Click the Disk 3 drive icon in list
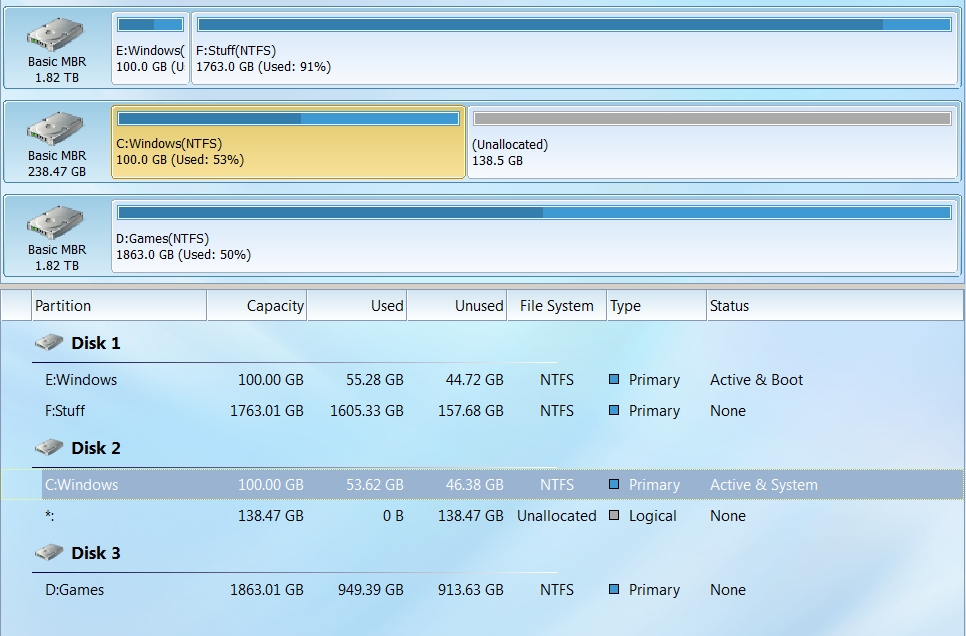The image size is (966, 636). [x=49, y=552]
